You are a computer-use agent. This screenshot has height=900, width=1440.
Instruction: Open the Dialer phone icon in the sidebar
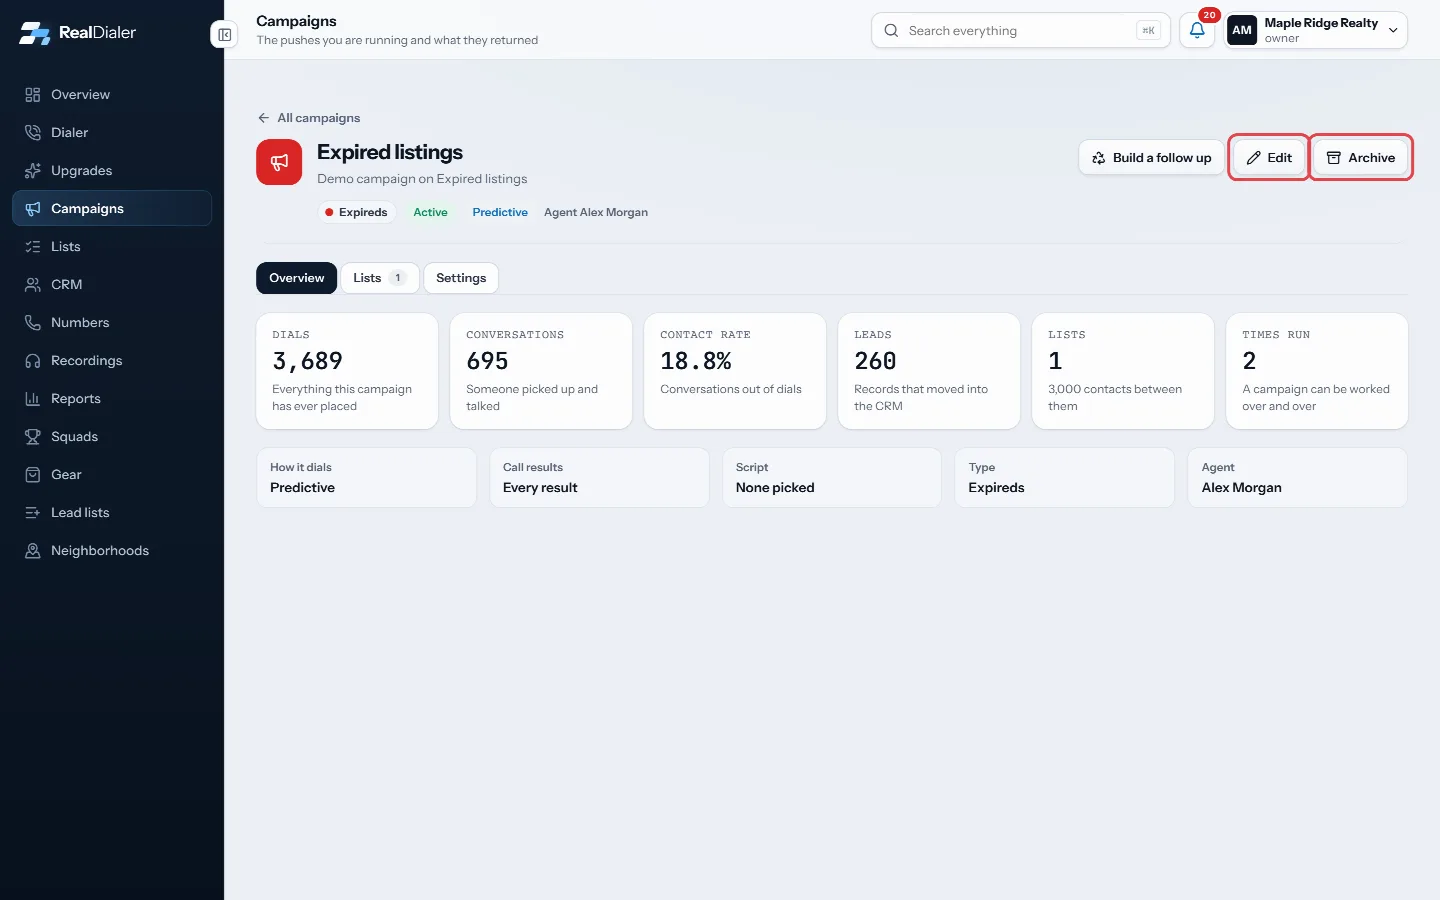coord(33,133)
